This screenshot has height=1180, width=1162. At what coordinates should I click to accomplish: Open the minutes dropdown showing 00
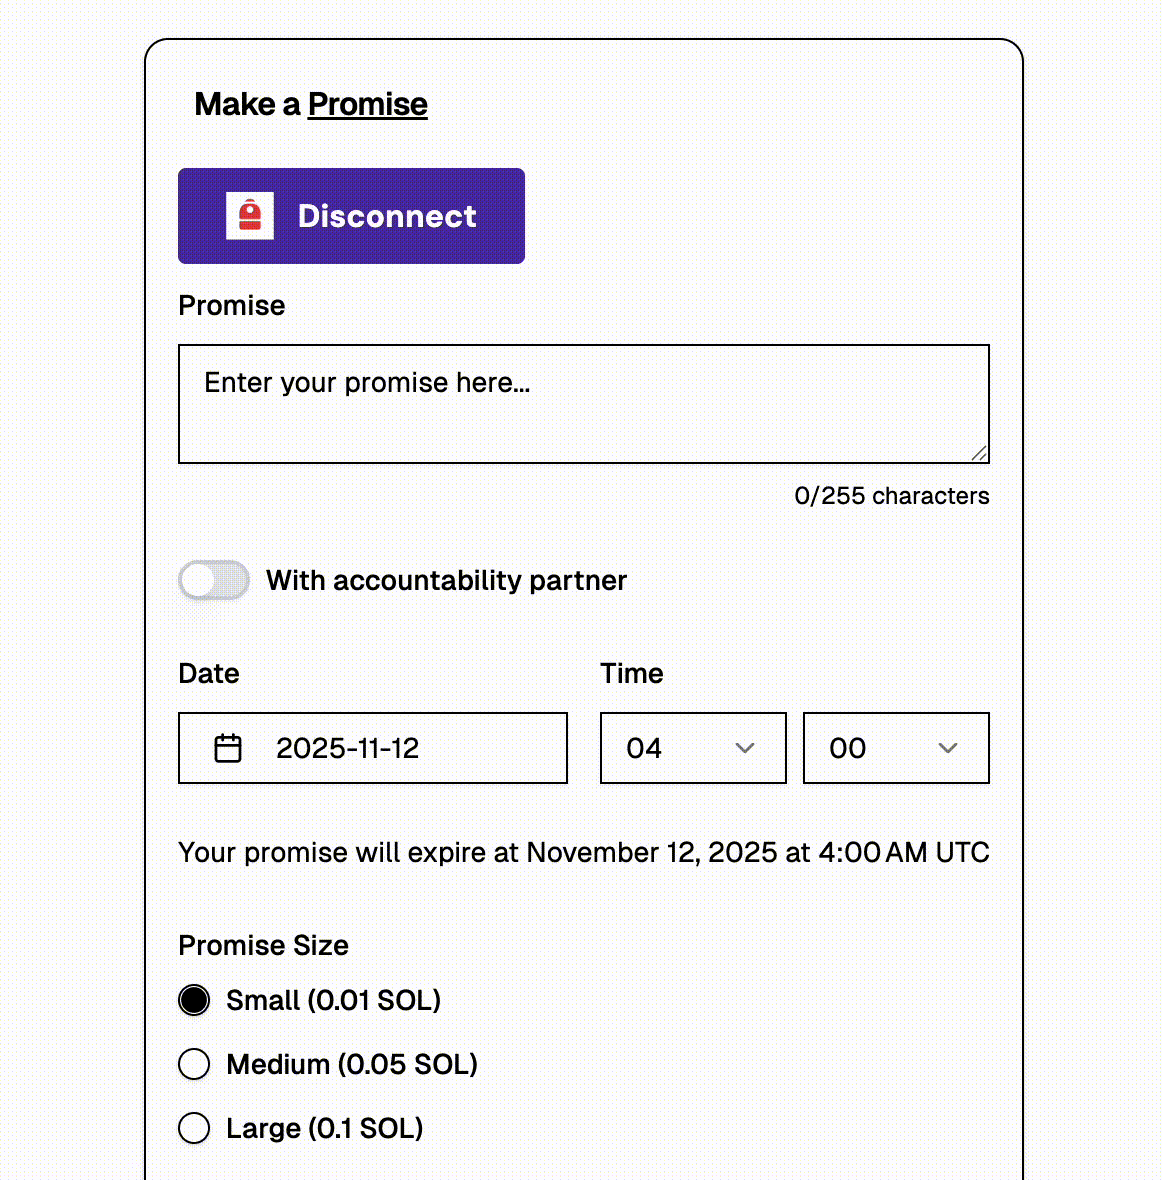click(x=896, y=748)
